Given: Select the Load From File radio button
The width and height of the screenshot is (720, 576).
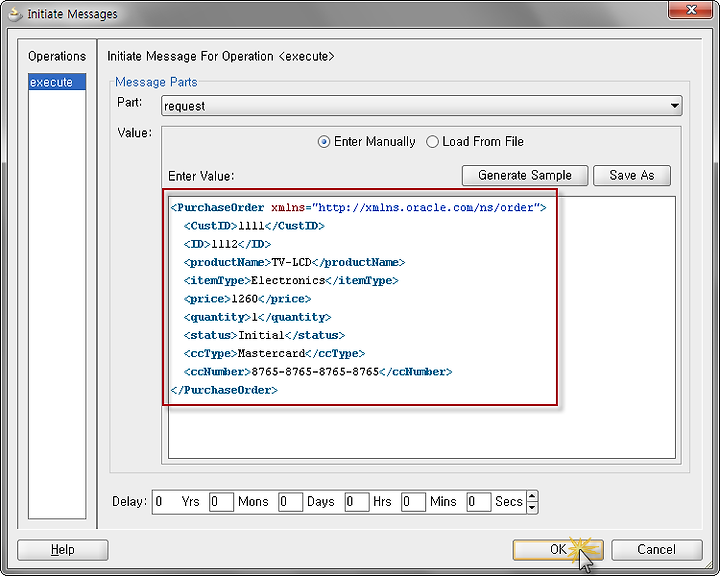Looking at the screenshot, I should 432,142.
